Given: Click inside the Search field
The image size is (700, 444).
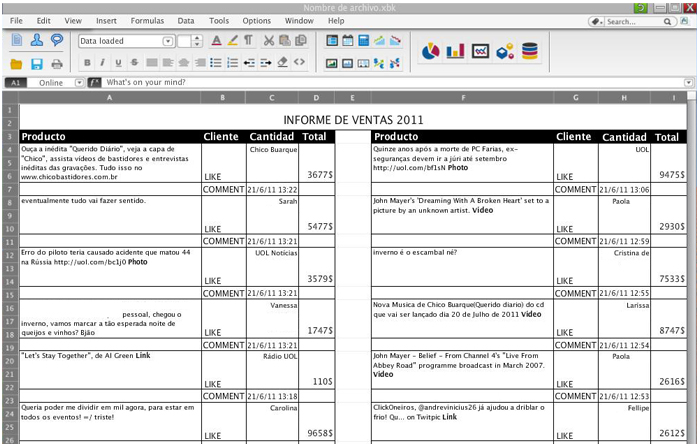Looking at the screenshot, I should (x=634, y=21).
